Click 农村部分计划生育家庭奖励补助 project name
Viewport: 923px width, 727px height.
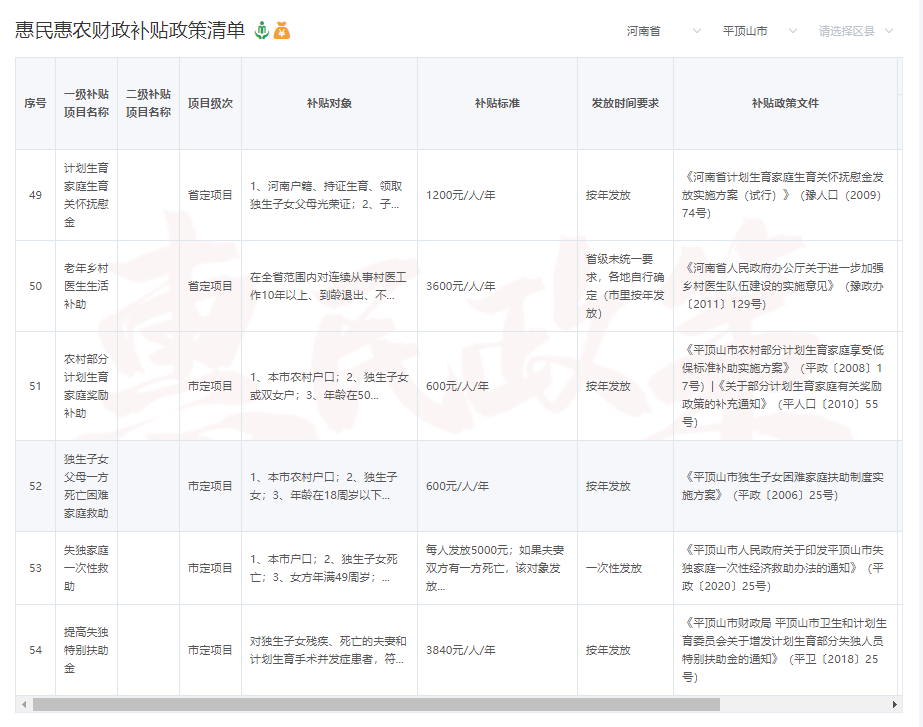(x=87, y=386)
